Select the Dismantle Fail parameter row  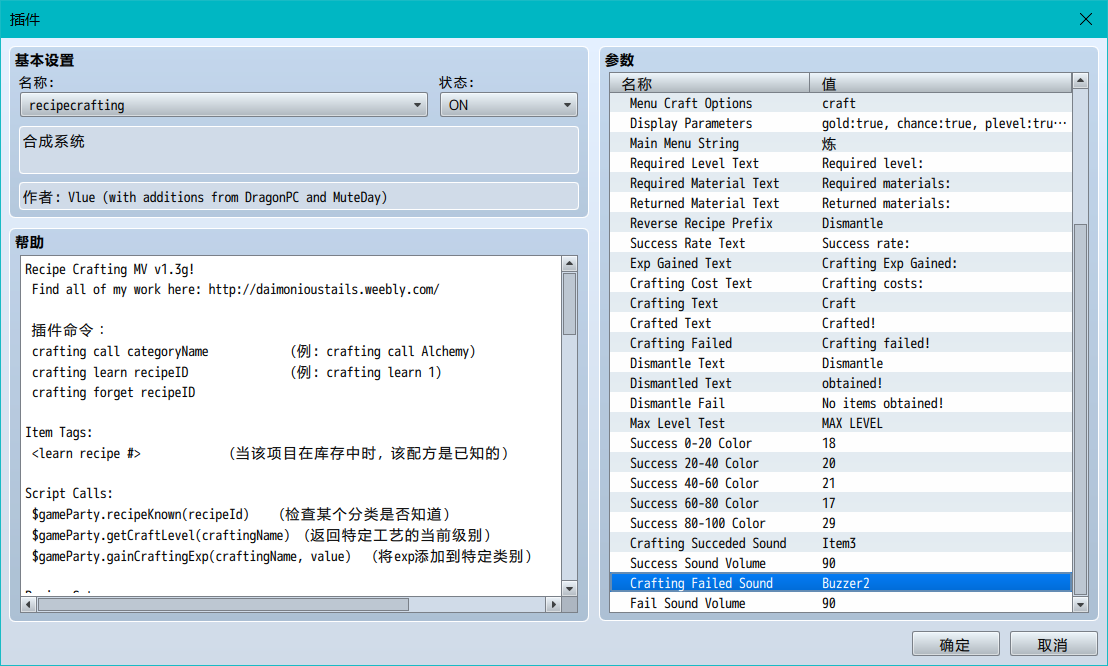pos(841,403)
